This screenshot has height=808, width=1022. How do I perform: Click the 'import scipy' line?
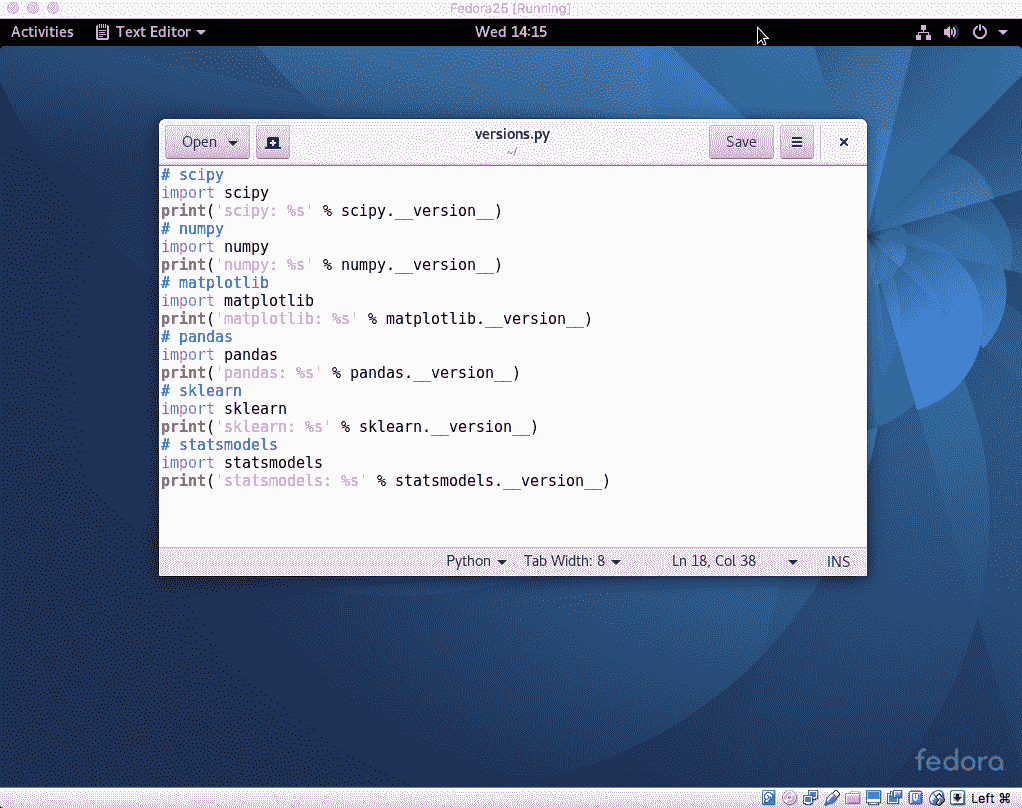(215, 193)
